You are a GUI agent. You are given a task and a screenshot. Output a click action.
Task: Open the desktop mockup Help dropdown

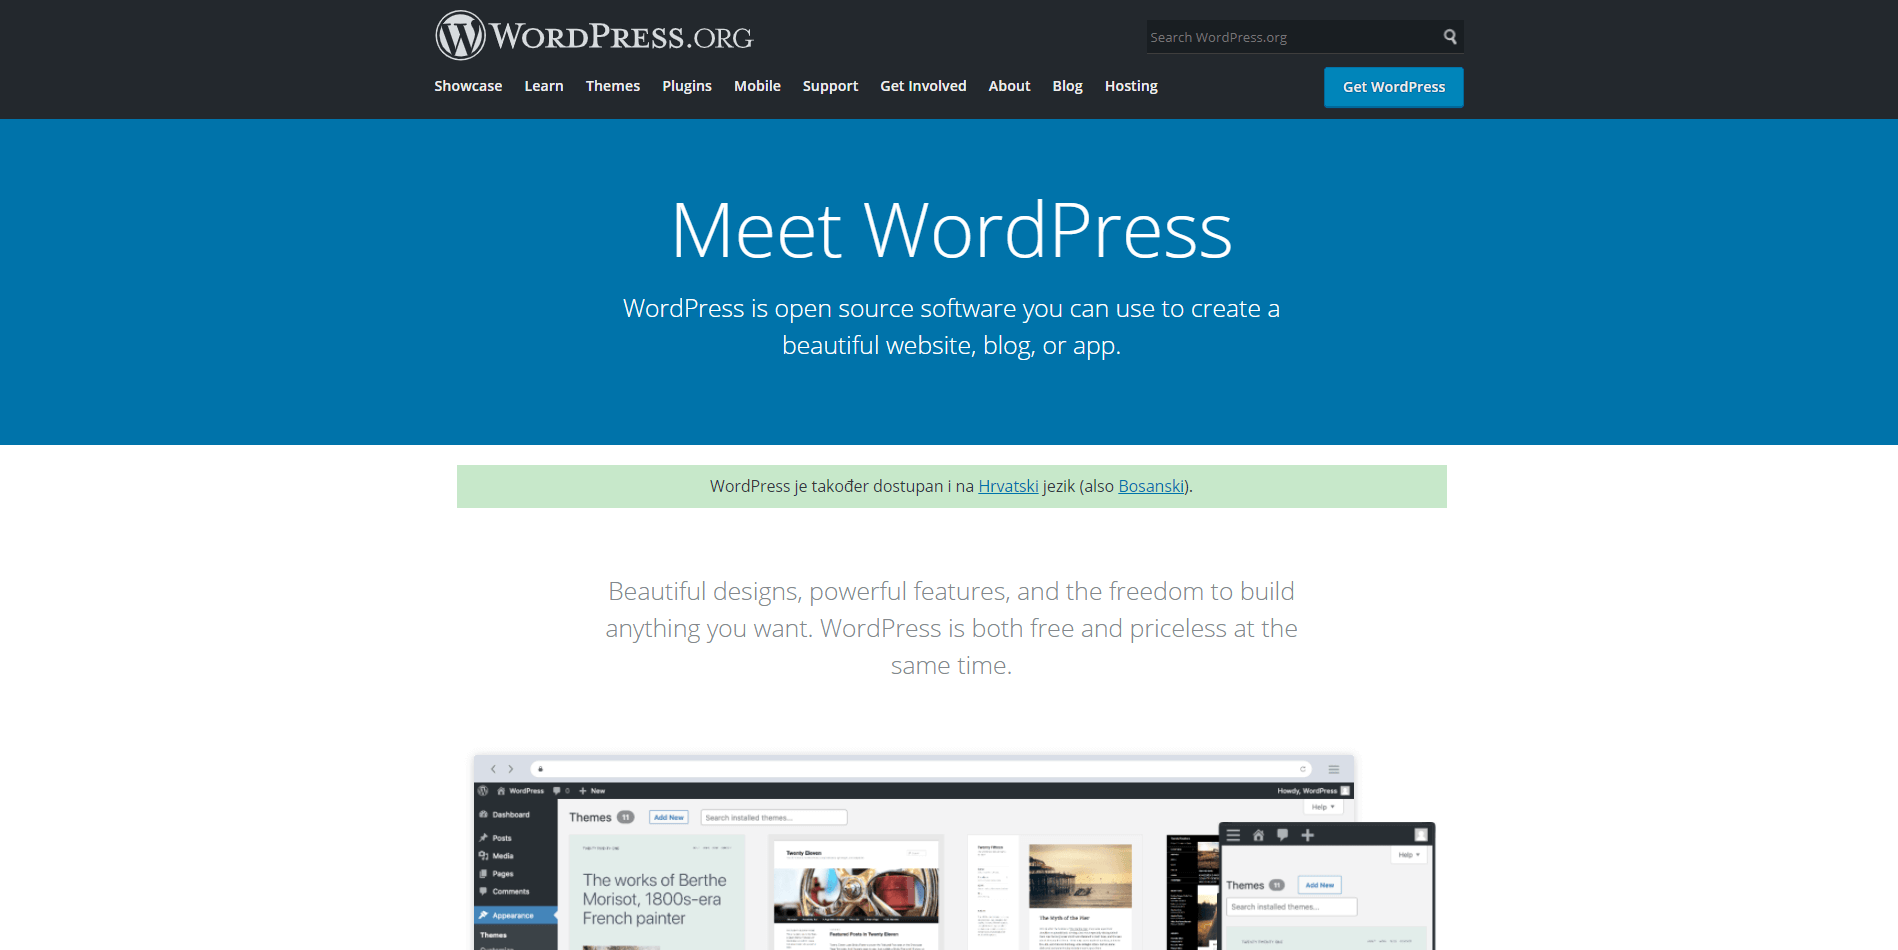pyautogui.click(x=1323, y=807)
